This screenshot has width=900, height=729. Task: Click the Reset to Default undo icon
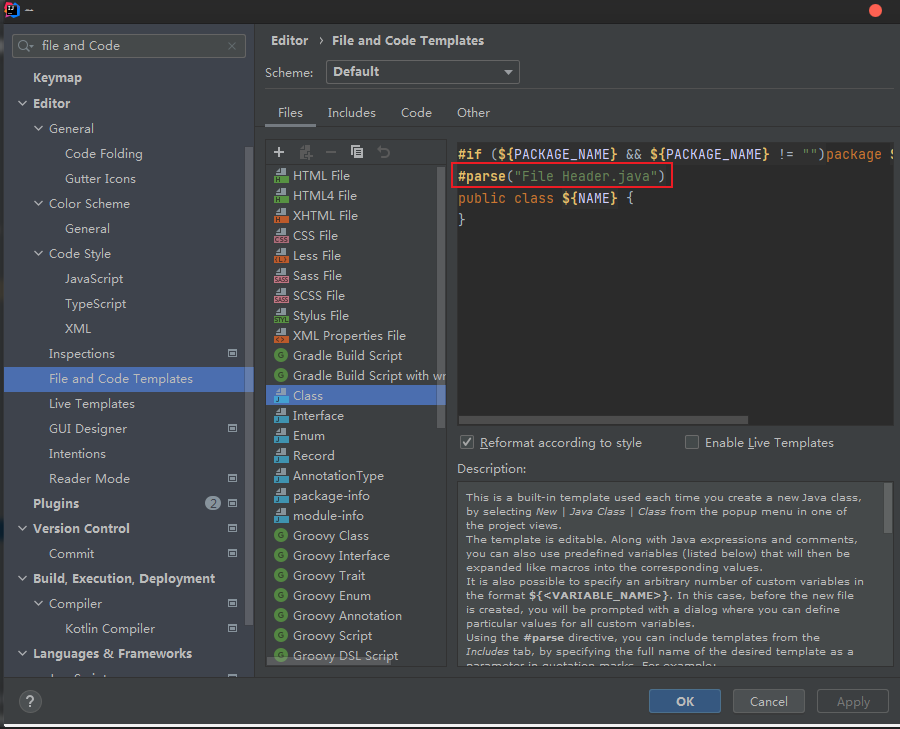[x=383, y=152]
